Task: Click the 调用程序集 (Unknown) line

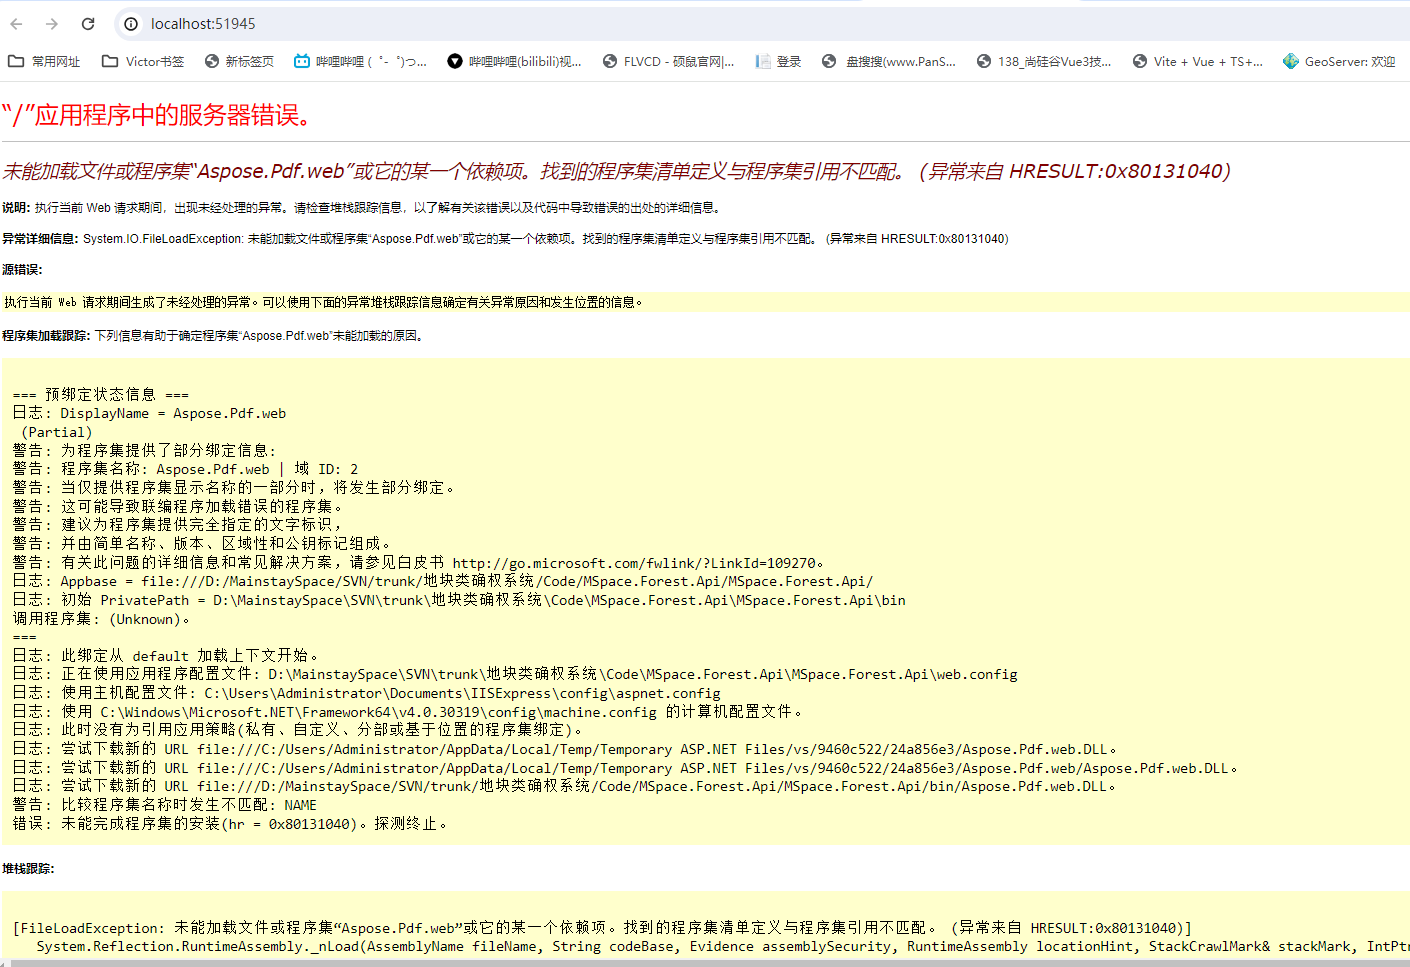Action: coord(101,619)
